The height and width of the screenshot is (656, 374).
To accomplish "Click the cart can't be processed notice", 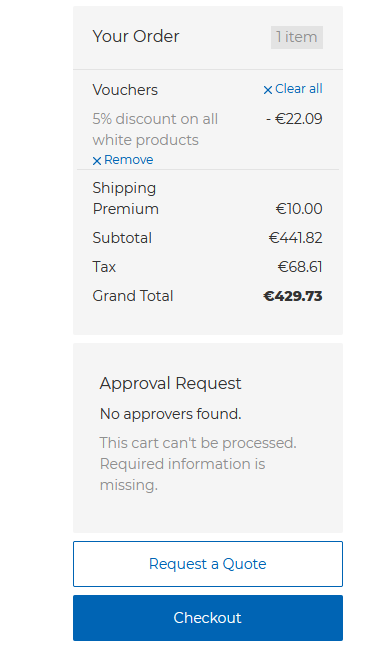I will coord(198,464).
